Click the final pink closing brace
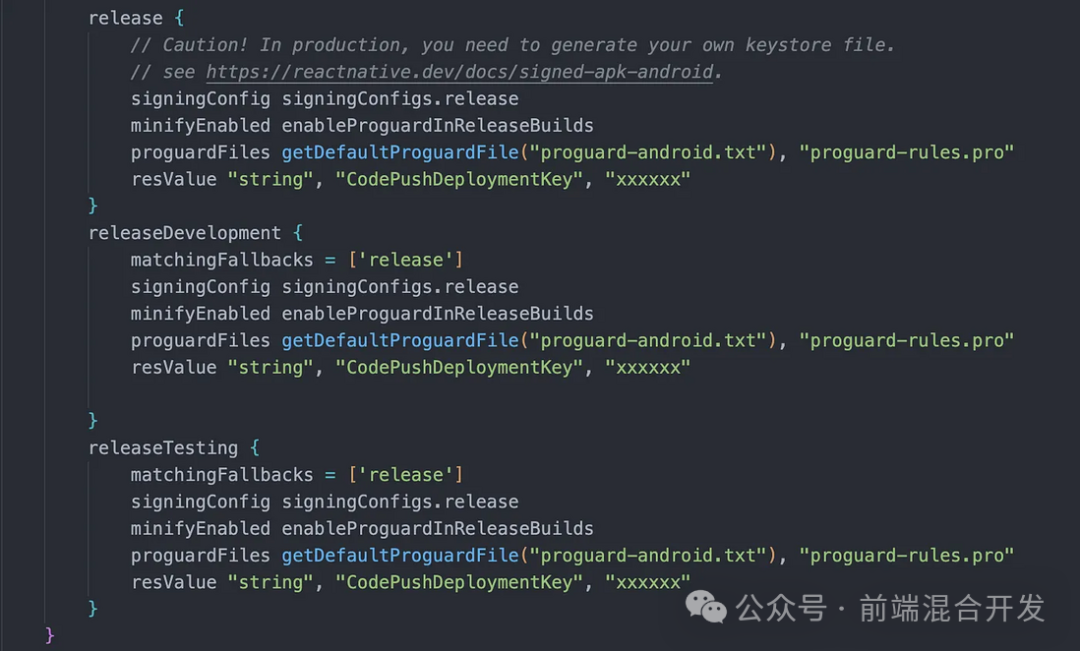1080x651 pixels. click(x=50, y=634)
